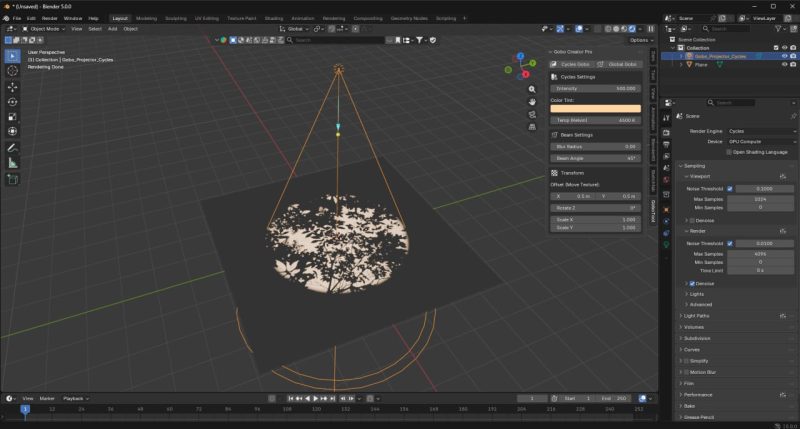
Task: Click the zoom magnifier viewport icon
Action: click(533, 88)
